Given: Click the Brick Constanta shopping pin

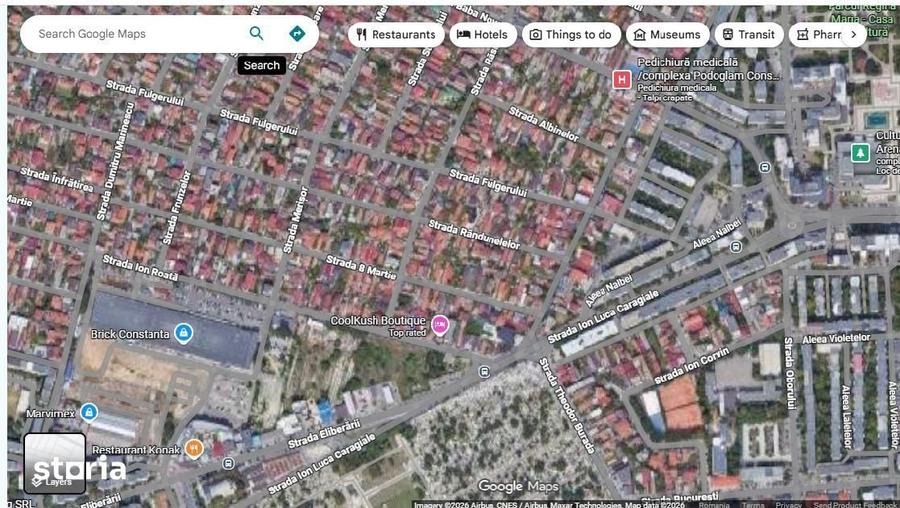Looking at the screenshot, I should [x=183, y=333].
